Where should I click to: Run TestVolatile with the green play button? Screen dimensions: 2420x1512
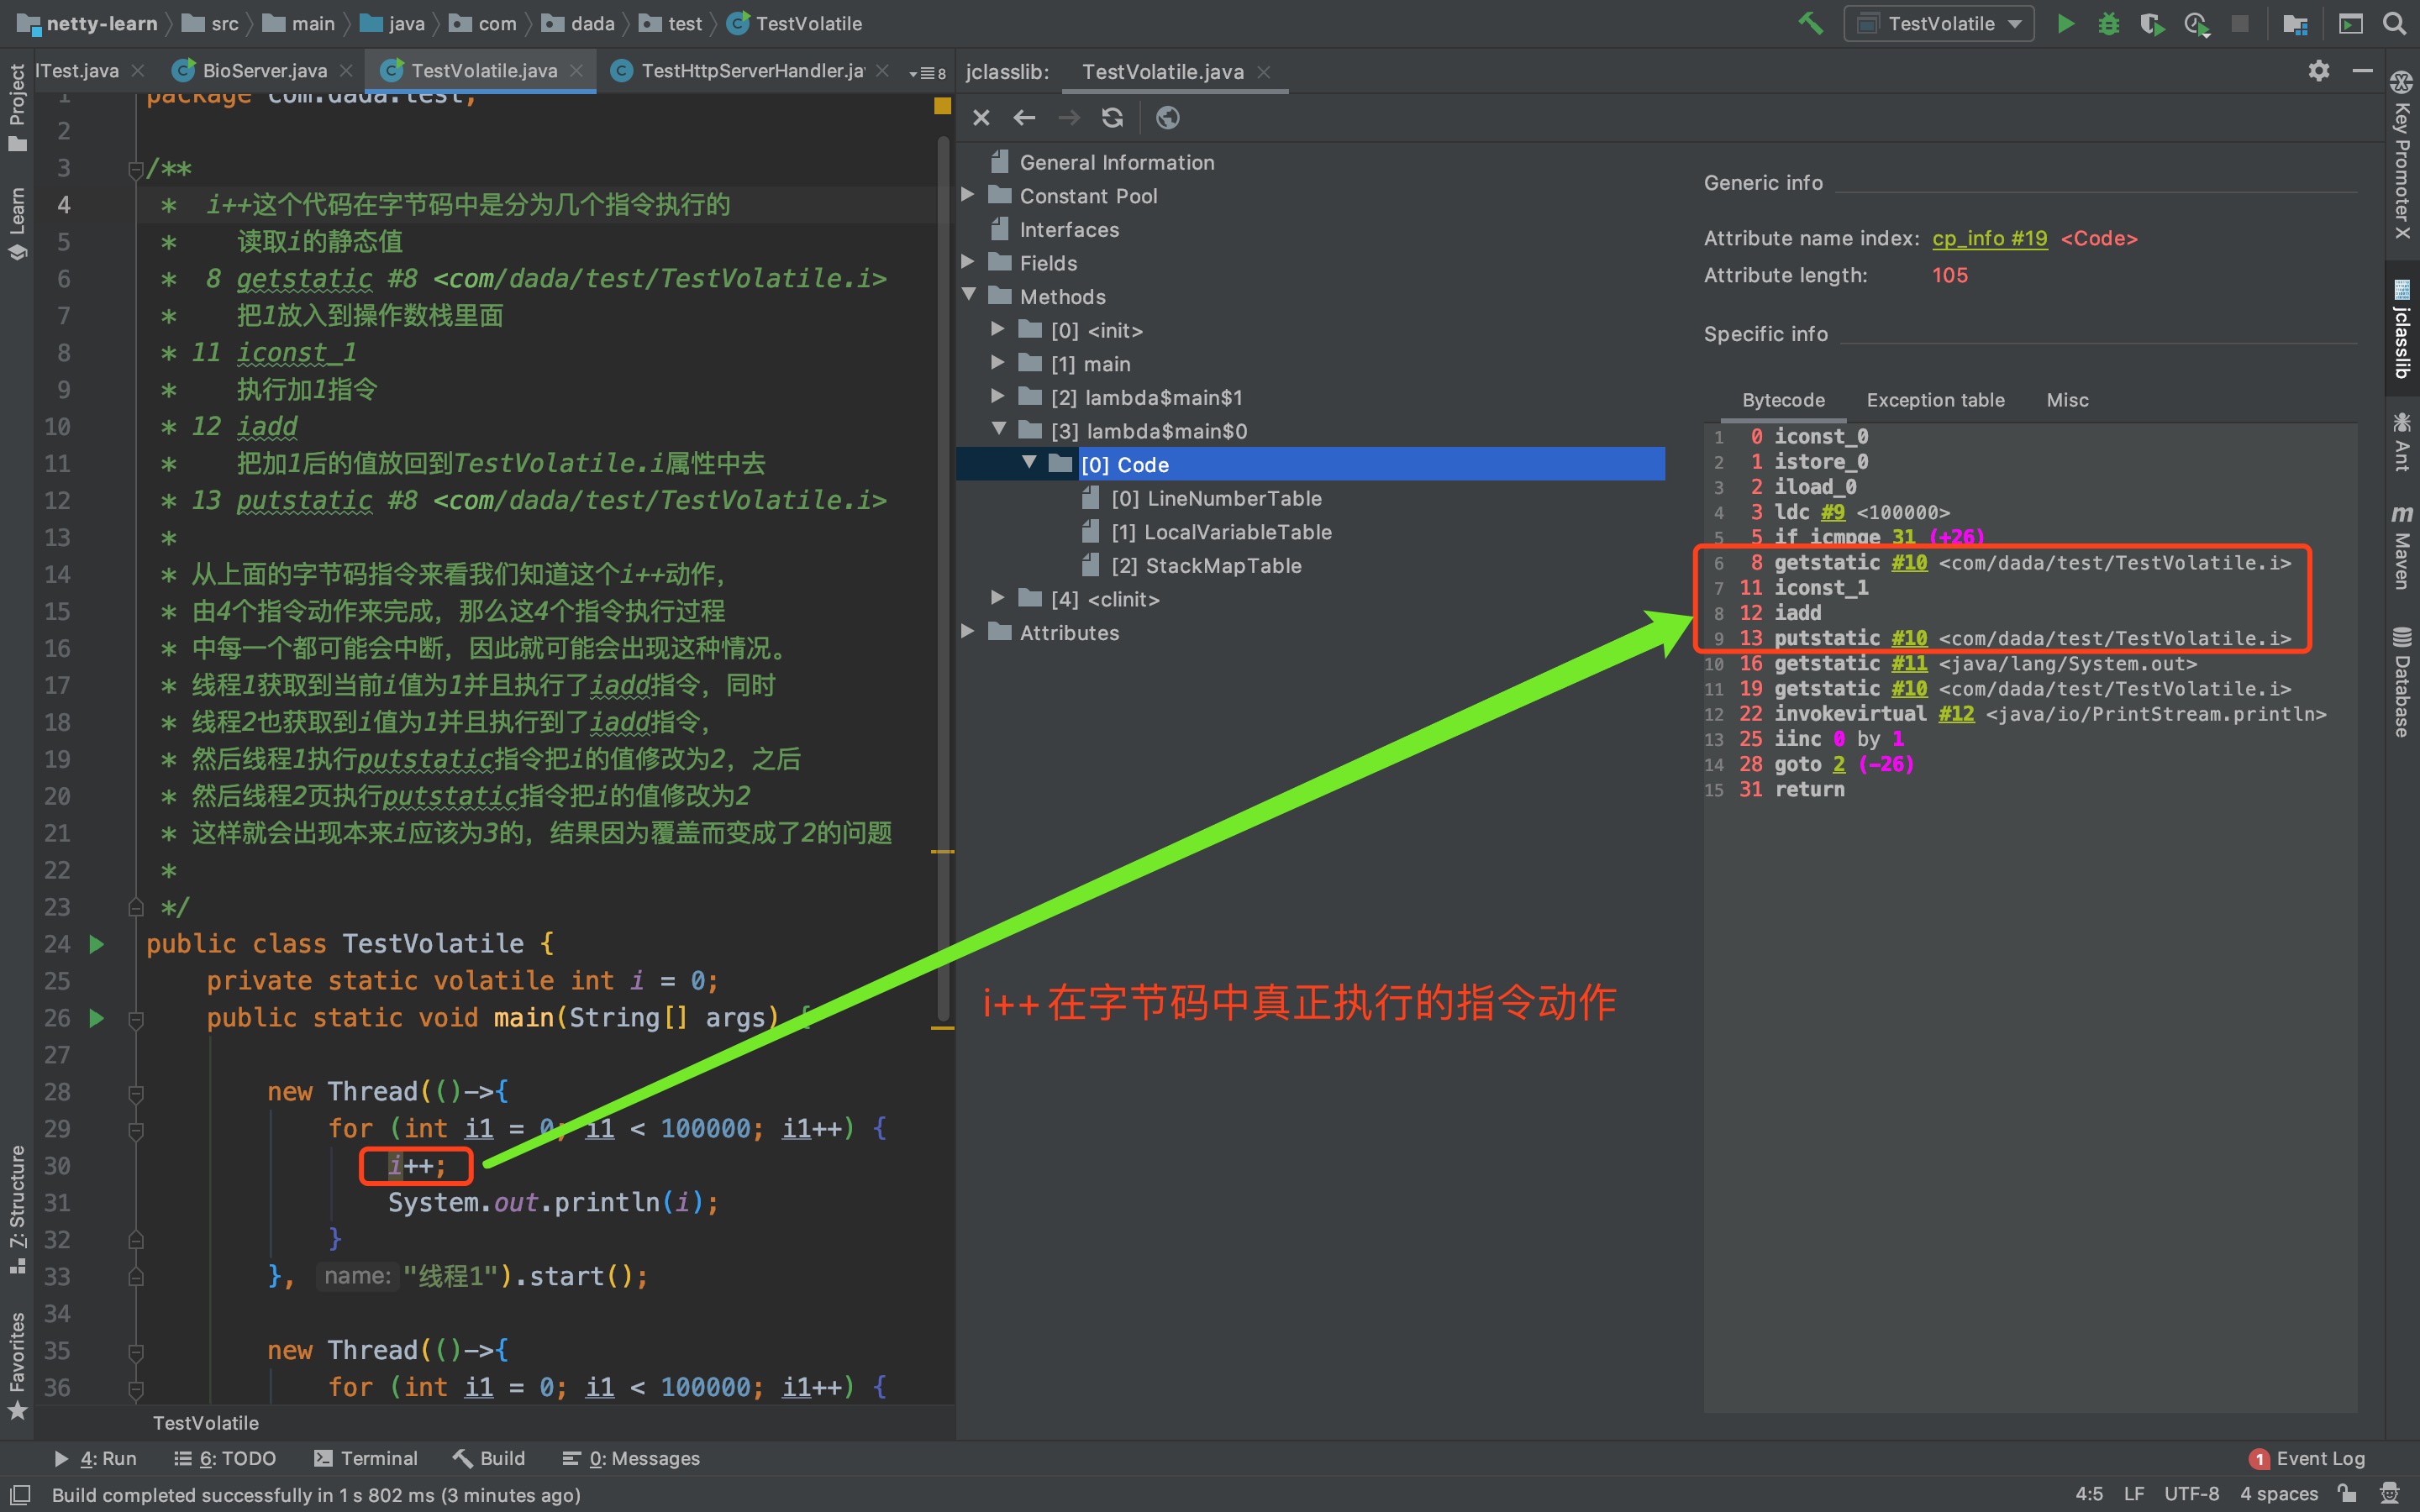click(x=2065, y=23)
